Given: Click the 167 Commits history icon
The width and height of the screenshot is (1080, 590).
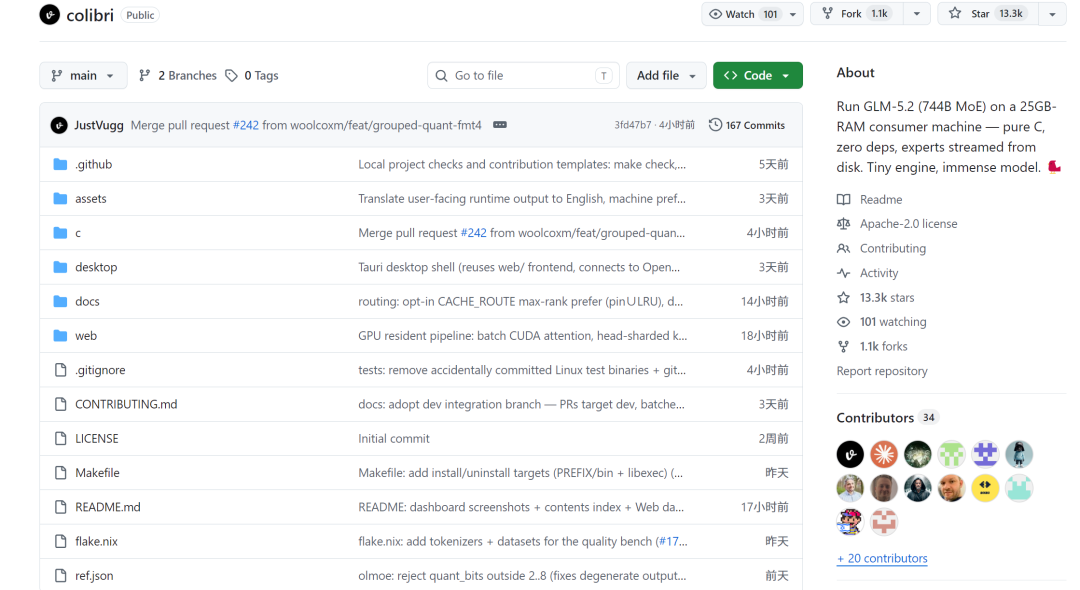Looking at the screenshot, I should pos(716,125).
